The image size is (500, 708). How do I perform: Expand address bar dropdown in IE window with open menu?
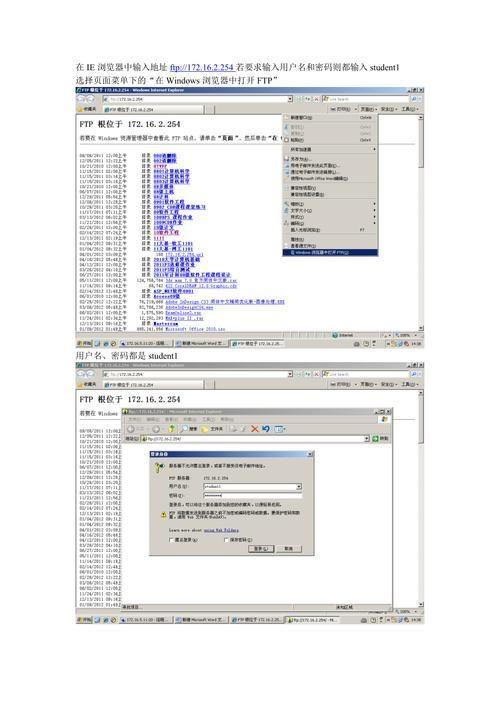coord(290,98)
